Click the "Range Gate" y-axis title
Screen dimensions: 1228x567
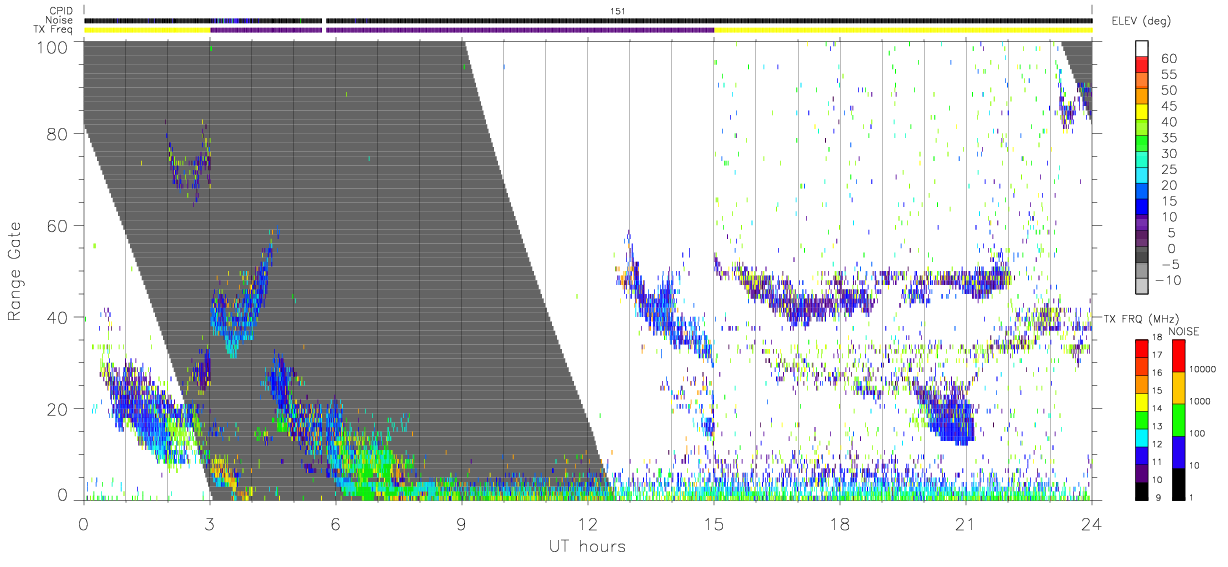(x=16, y=271)
